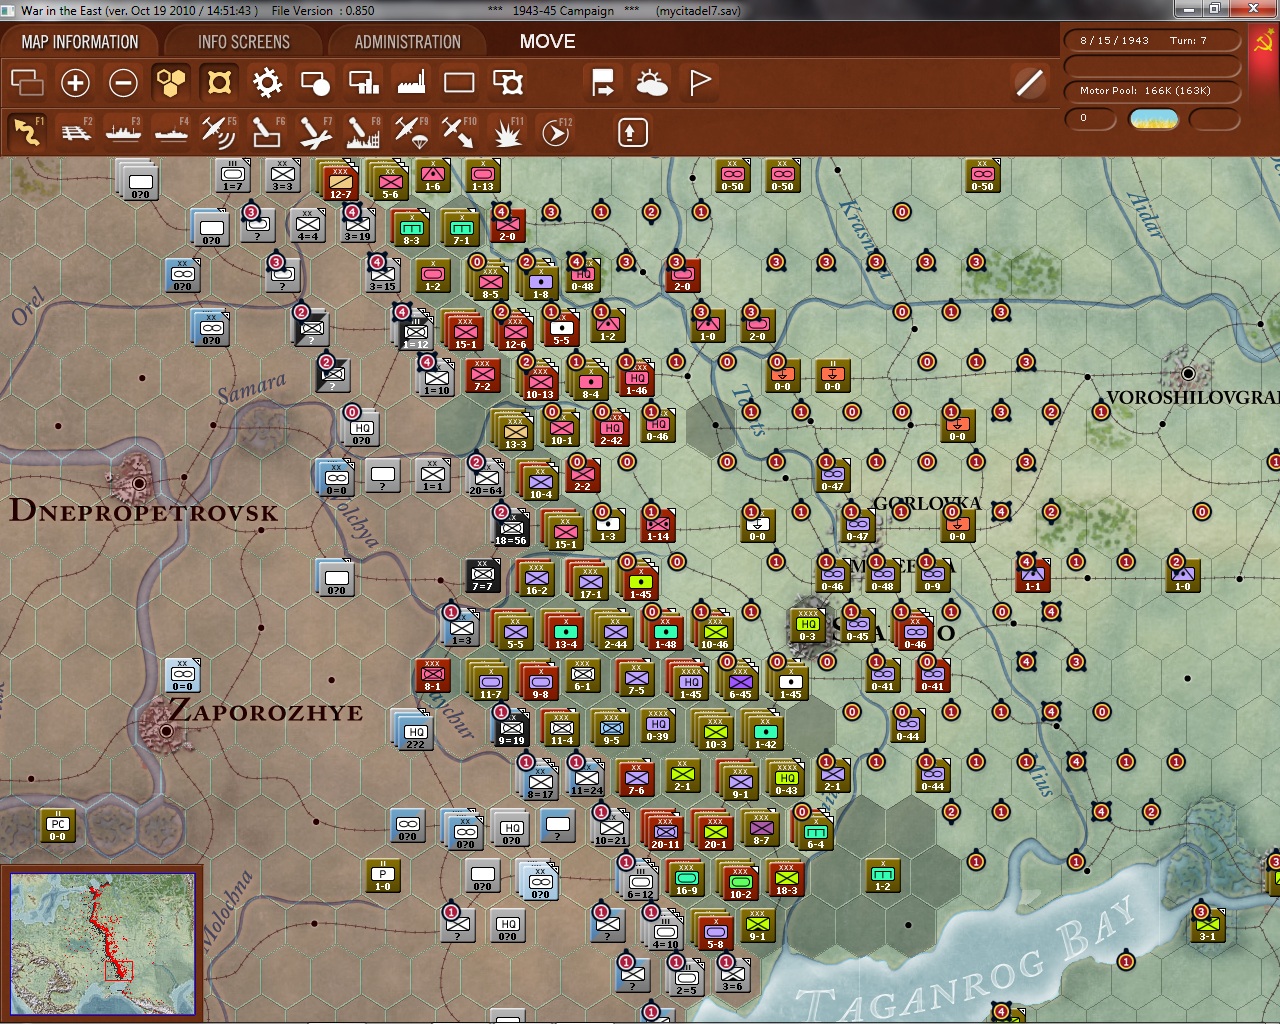Select F9 air transport parachute mode

pos(411,132)
